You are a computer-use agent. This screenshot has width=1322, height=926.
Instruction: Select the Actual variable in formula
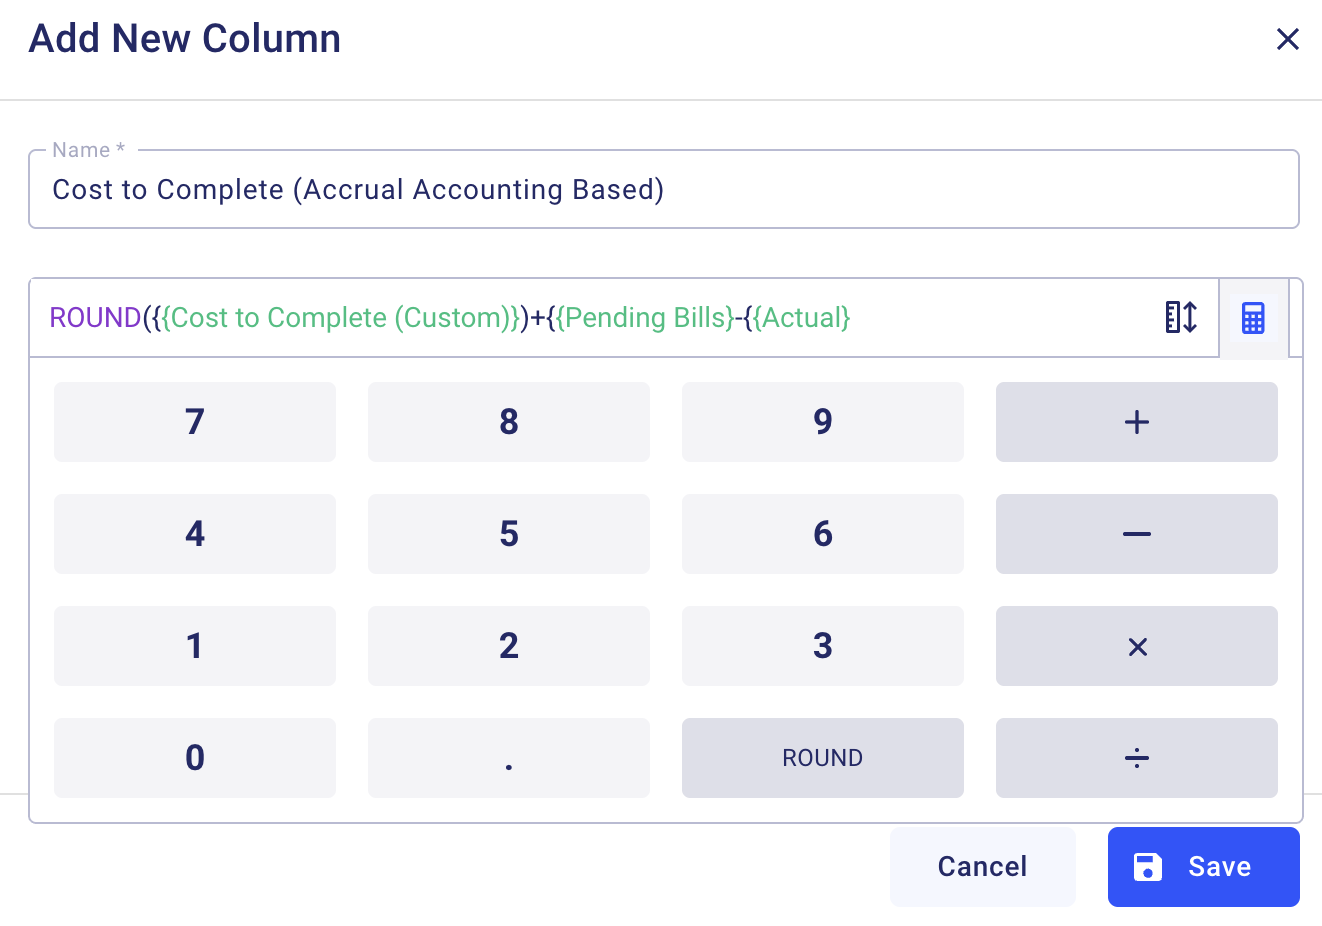click(x=805, y=318)
